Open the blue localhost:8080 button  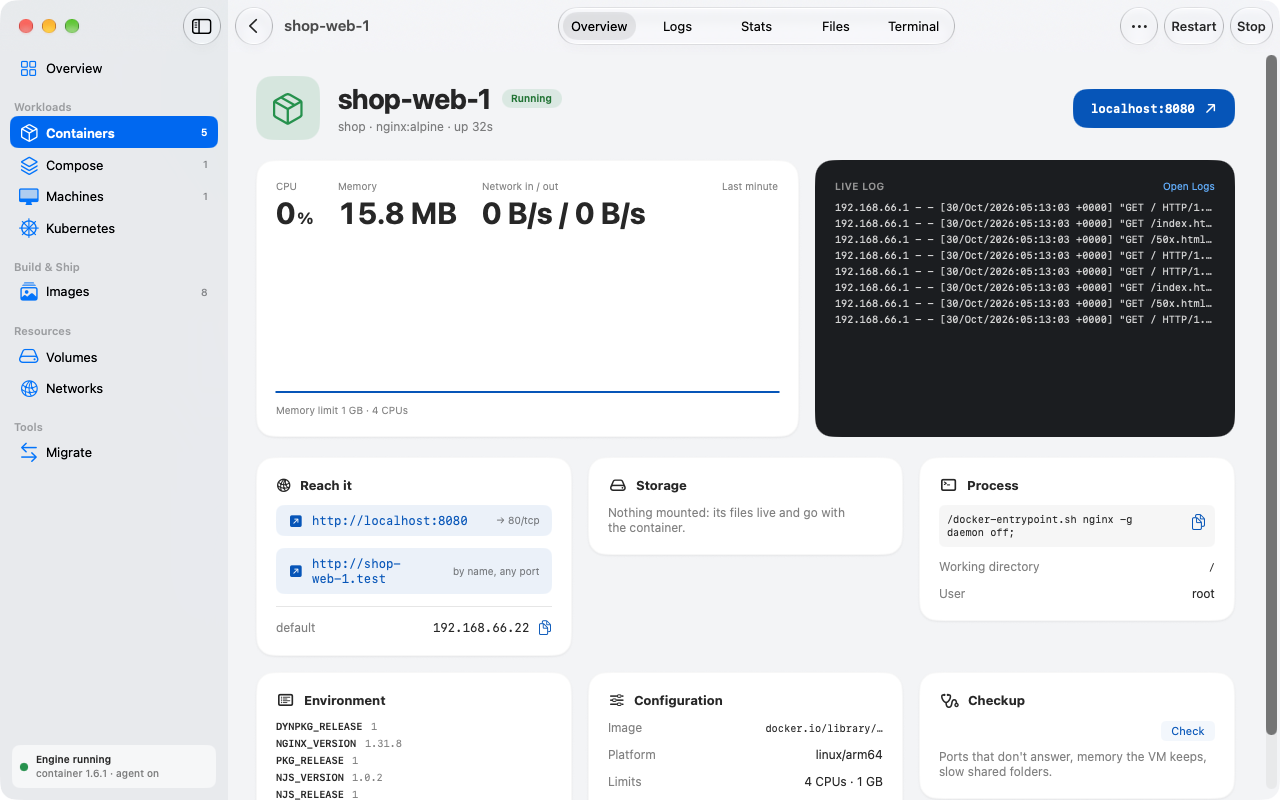coord(1154,109)
